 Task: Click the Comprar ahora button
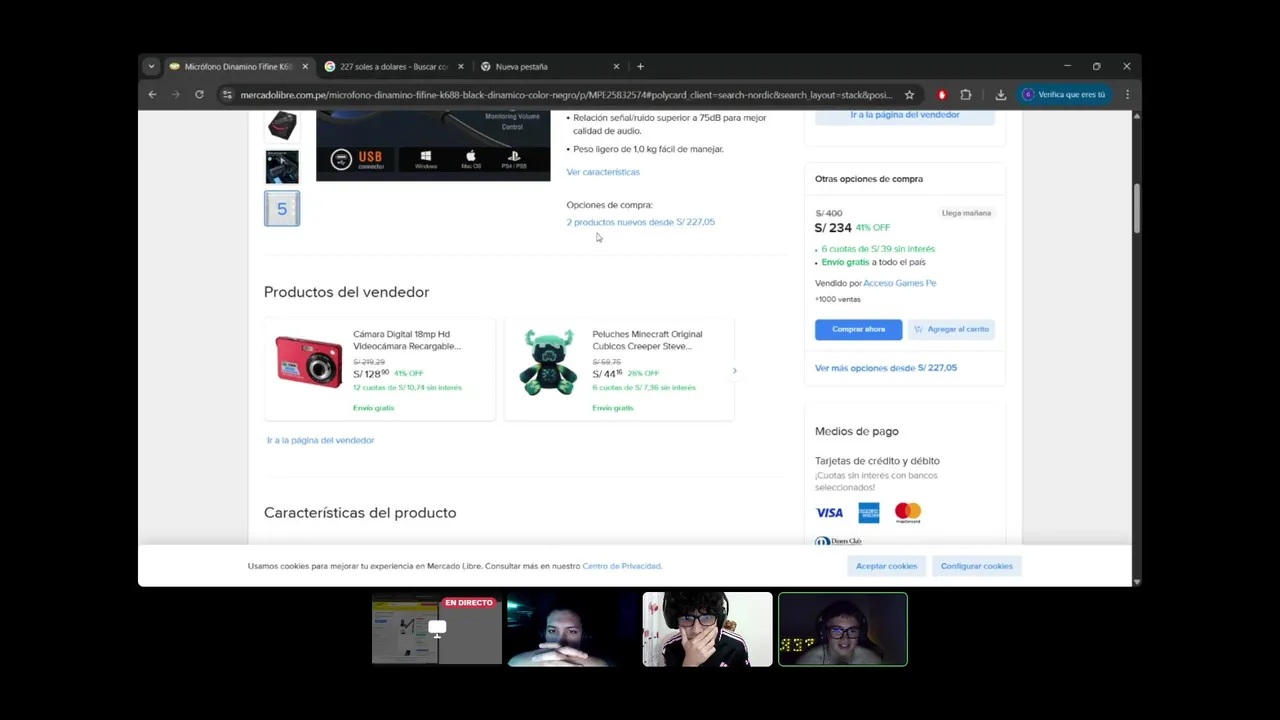click(x=859, y=329)
